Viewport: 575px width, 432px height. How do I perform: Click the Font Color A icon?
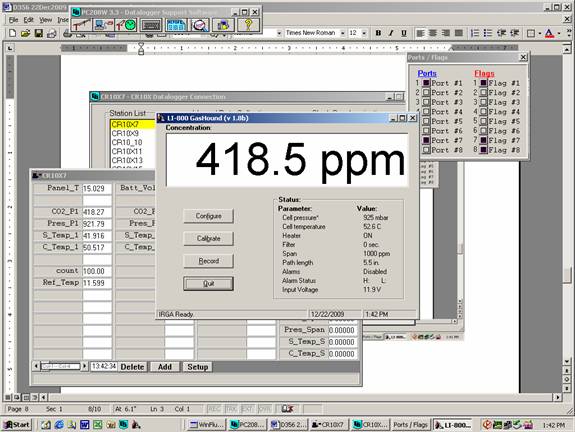(x=549, y=33)
